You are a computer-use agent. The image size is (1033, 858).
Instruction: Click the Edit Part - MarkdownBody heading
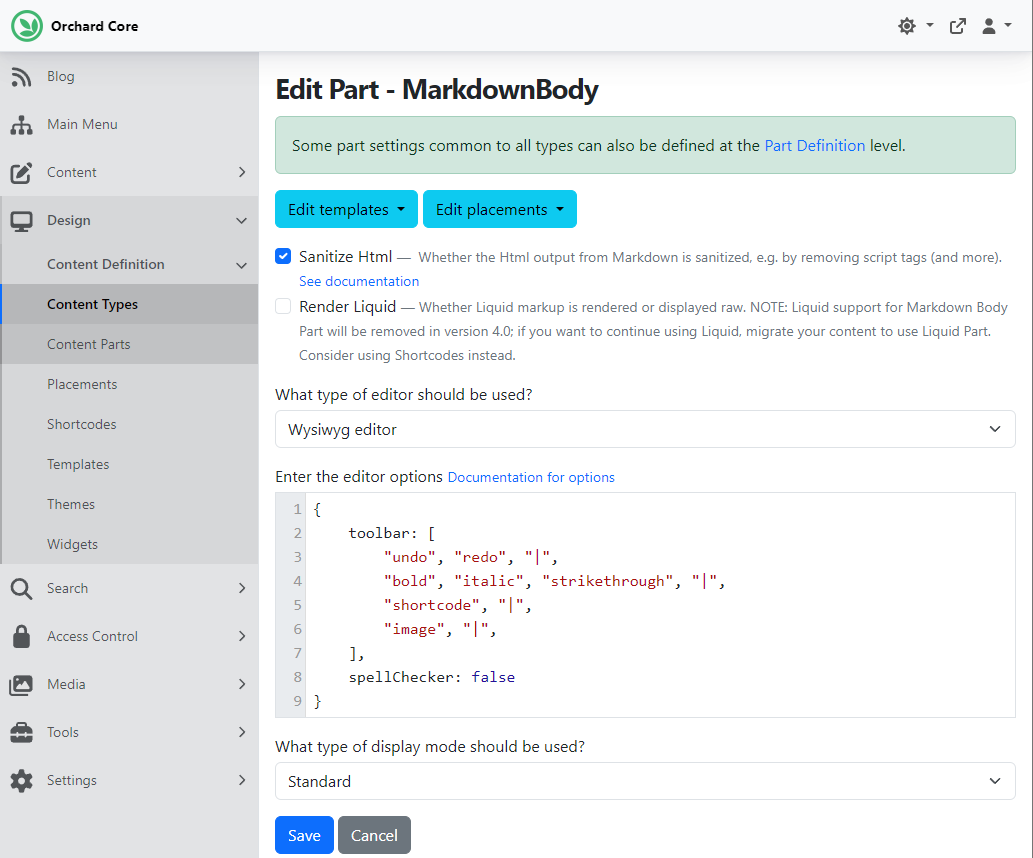tap(437, 90)
